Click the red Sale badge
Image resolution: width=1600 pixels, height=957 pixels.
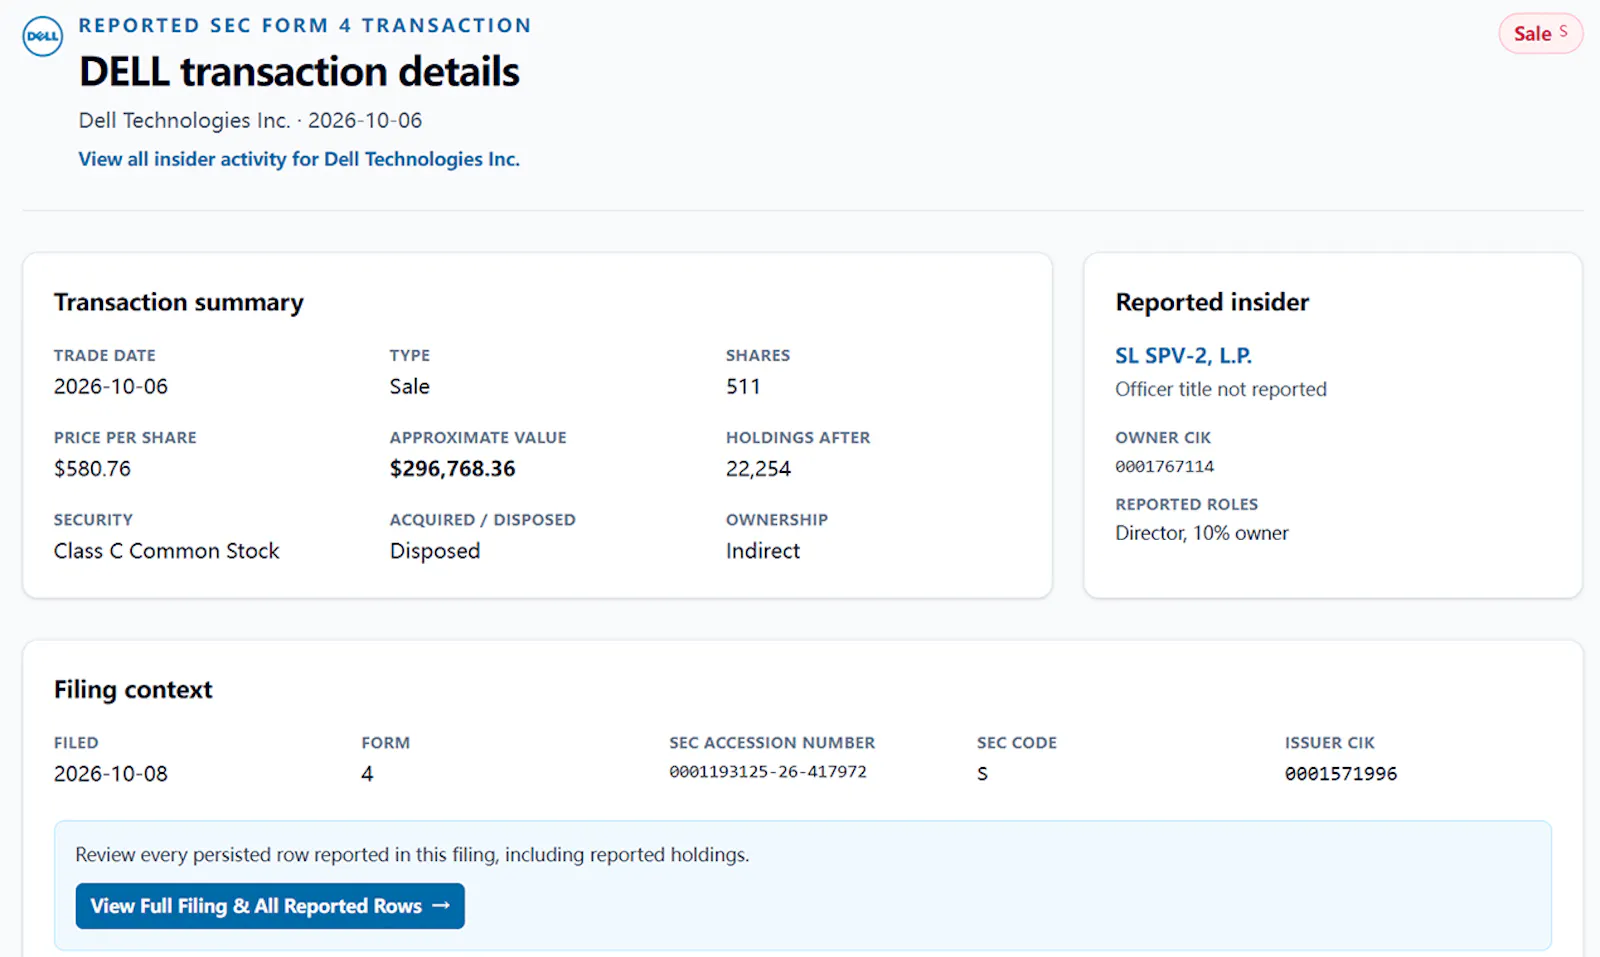pos(1540,34)
